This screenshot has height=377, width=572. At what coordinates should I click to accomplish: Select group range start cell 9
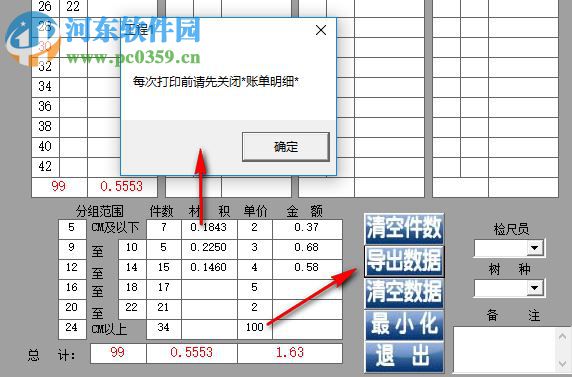[72, 249]
